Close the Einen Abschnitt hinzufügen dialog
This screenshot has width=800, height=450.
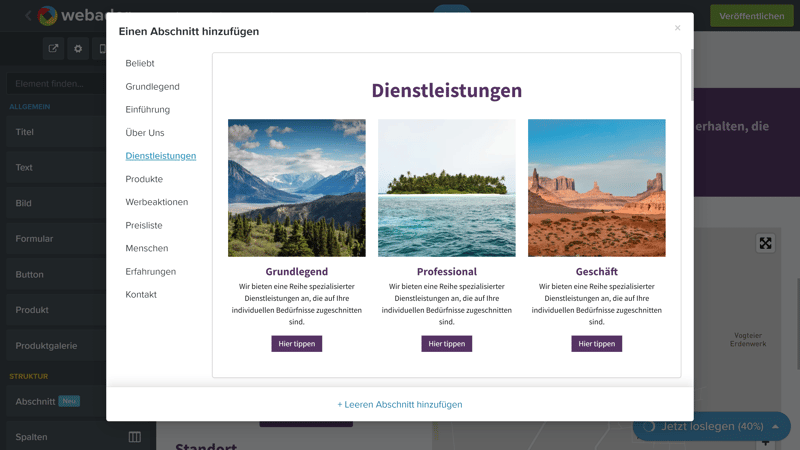[677, 28]
